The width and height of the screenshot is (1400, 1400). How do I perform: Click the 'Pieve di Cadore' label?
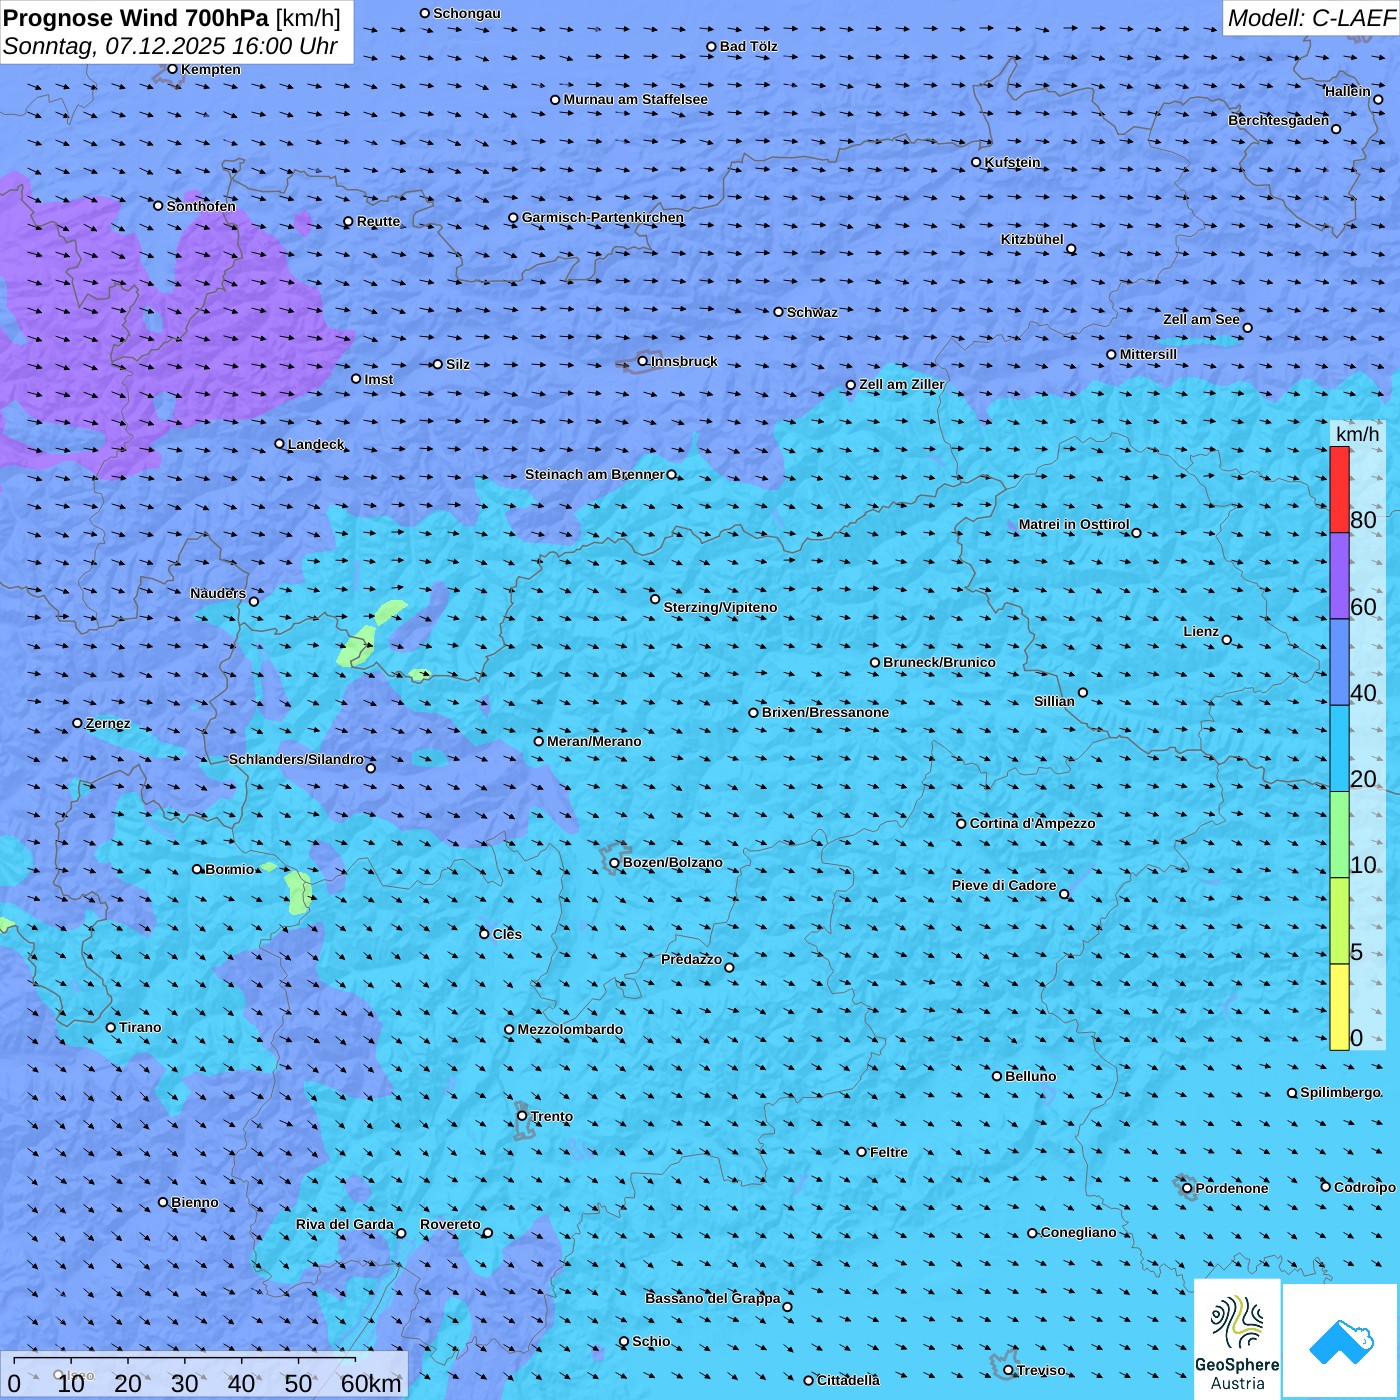point(1004,885)
